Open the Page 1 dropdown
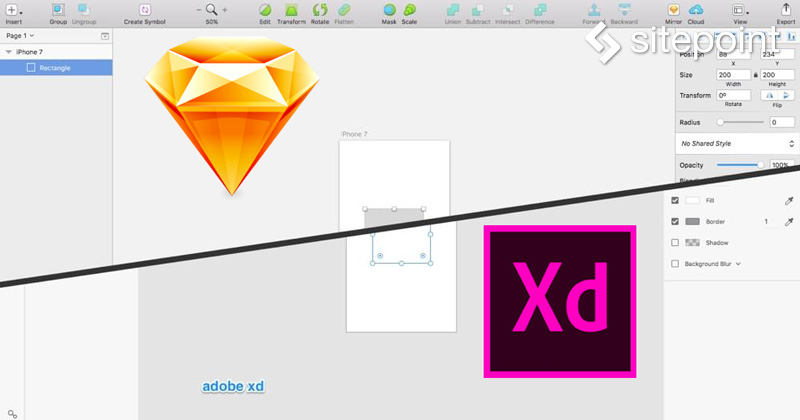 (20, 36)
